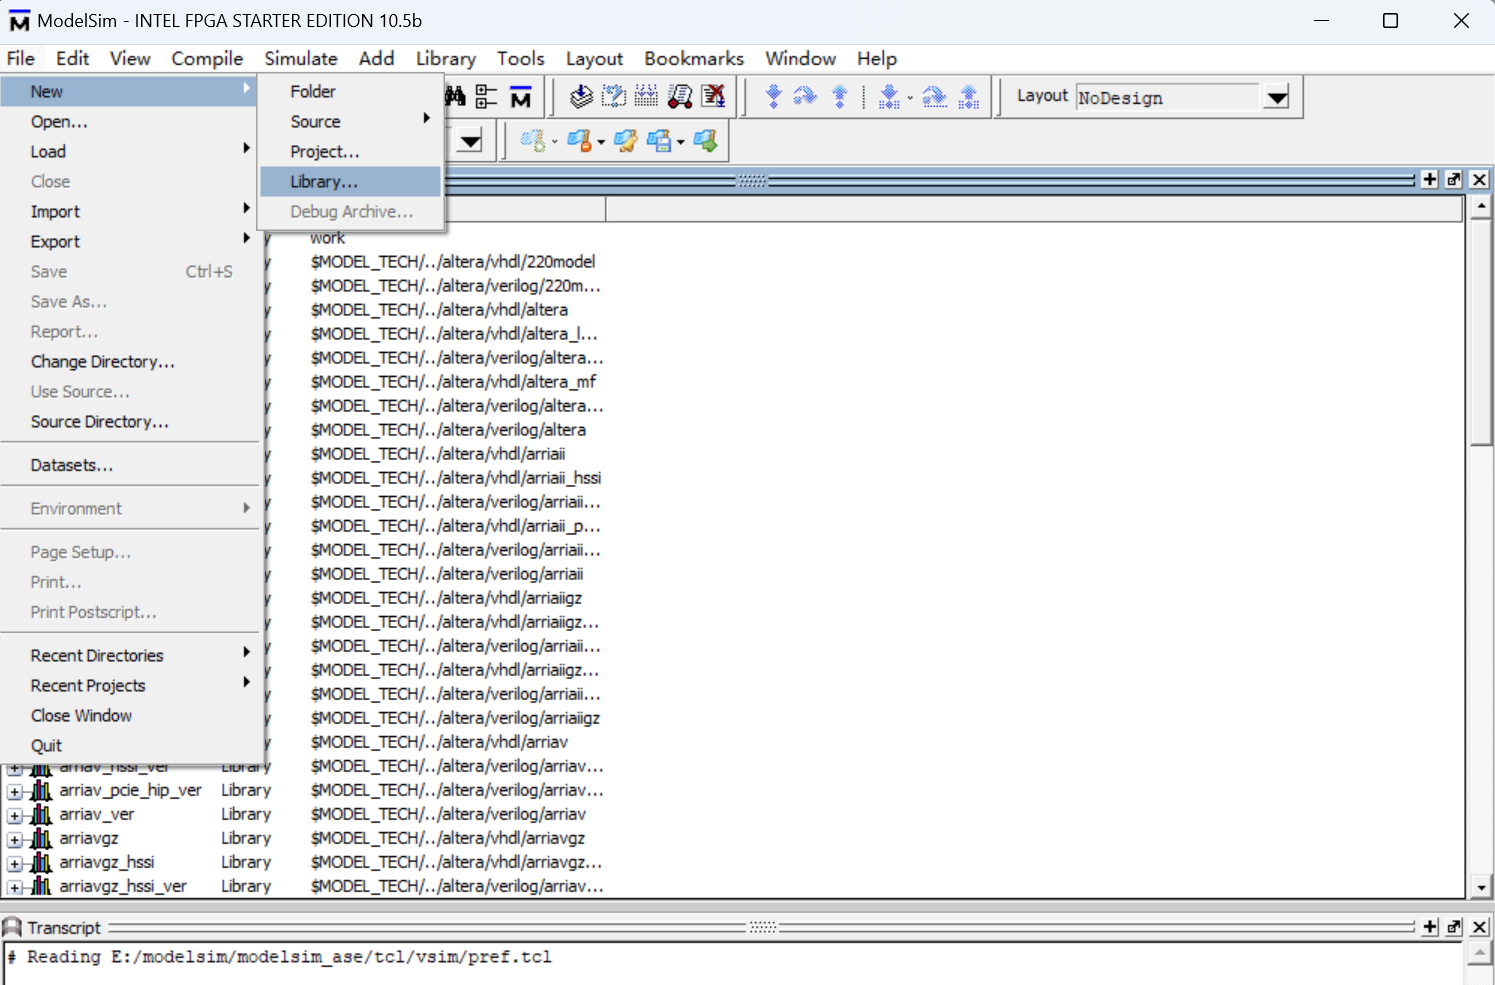1495x985 pixels.
Task: Open the Simulate menu in menu bar
Action: click(x=301, y=58)
